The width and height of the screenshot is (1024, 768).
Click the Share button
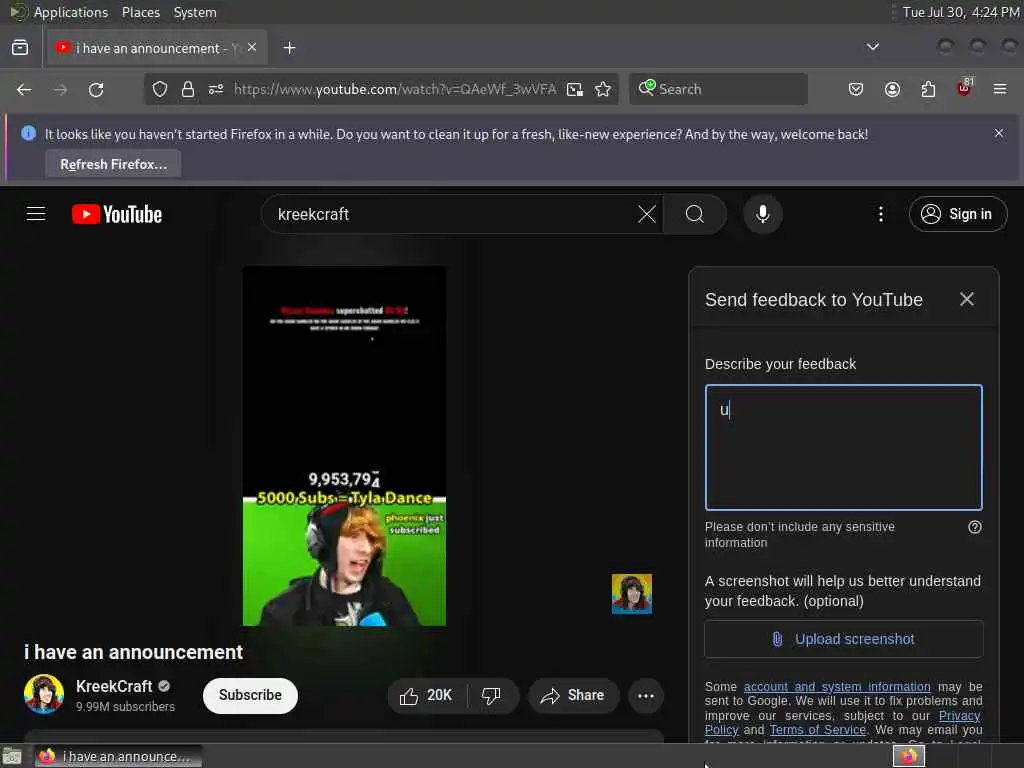click(x=572, y=696)
